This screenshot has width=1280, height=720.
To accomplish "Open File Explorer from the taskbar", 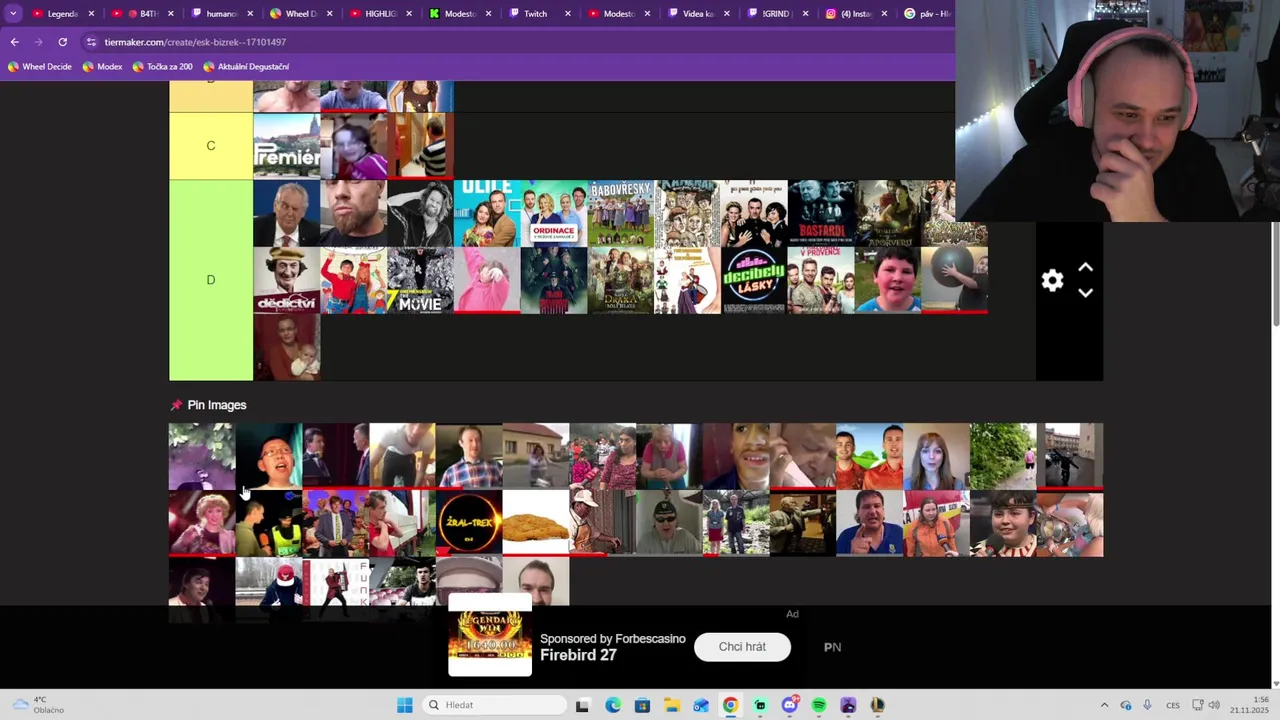I will (x=671, y=705).
